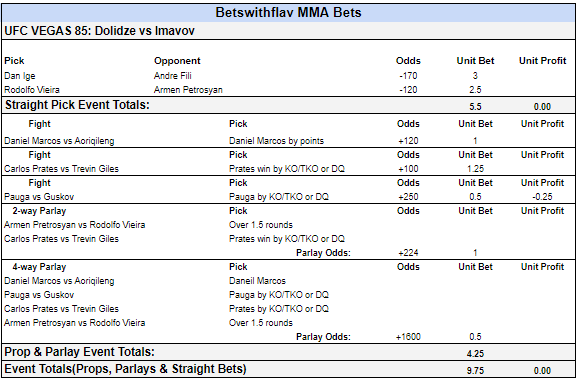
Task: Click the +250 odds cell
Action: (408, 197)
